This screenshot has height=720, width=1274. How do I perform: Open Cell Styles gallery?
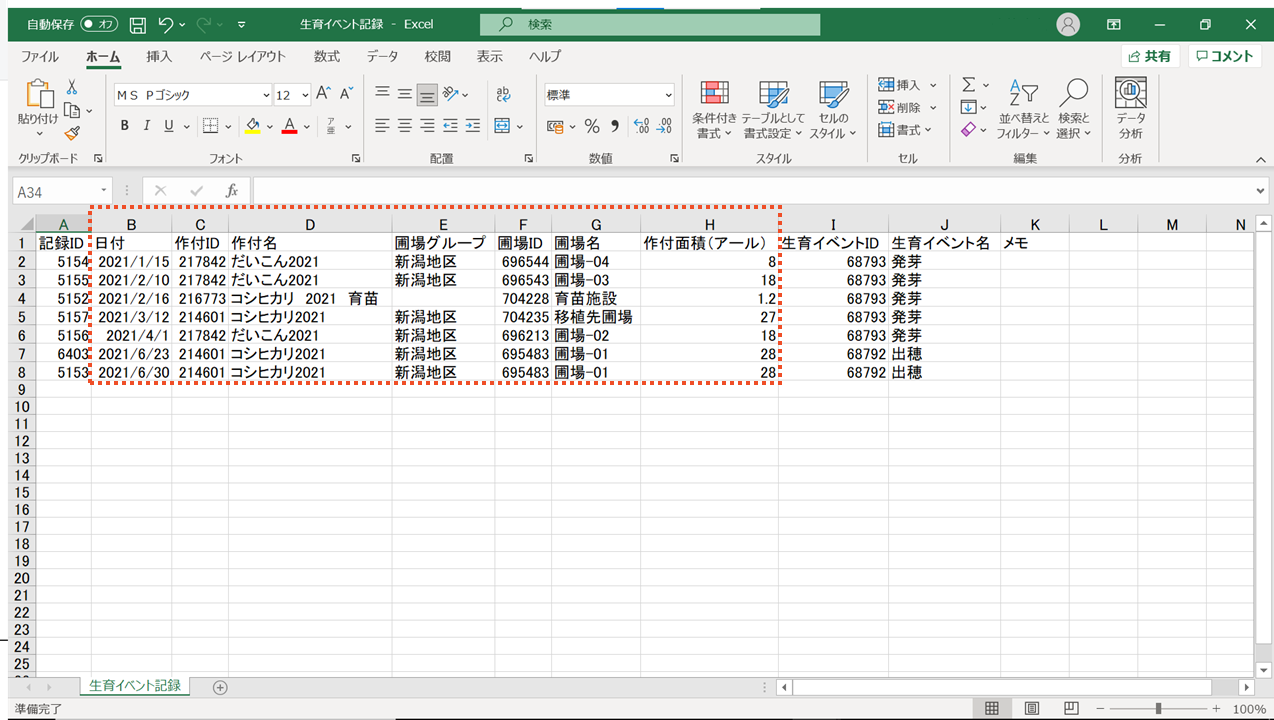coord(832,110)
